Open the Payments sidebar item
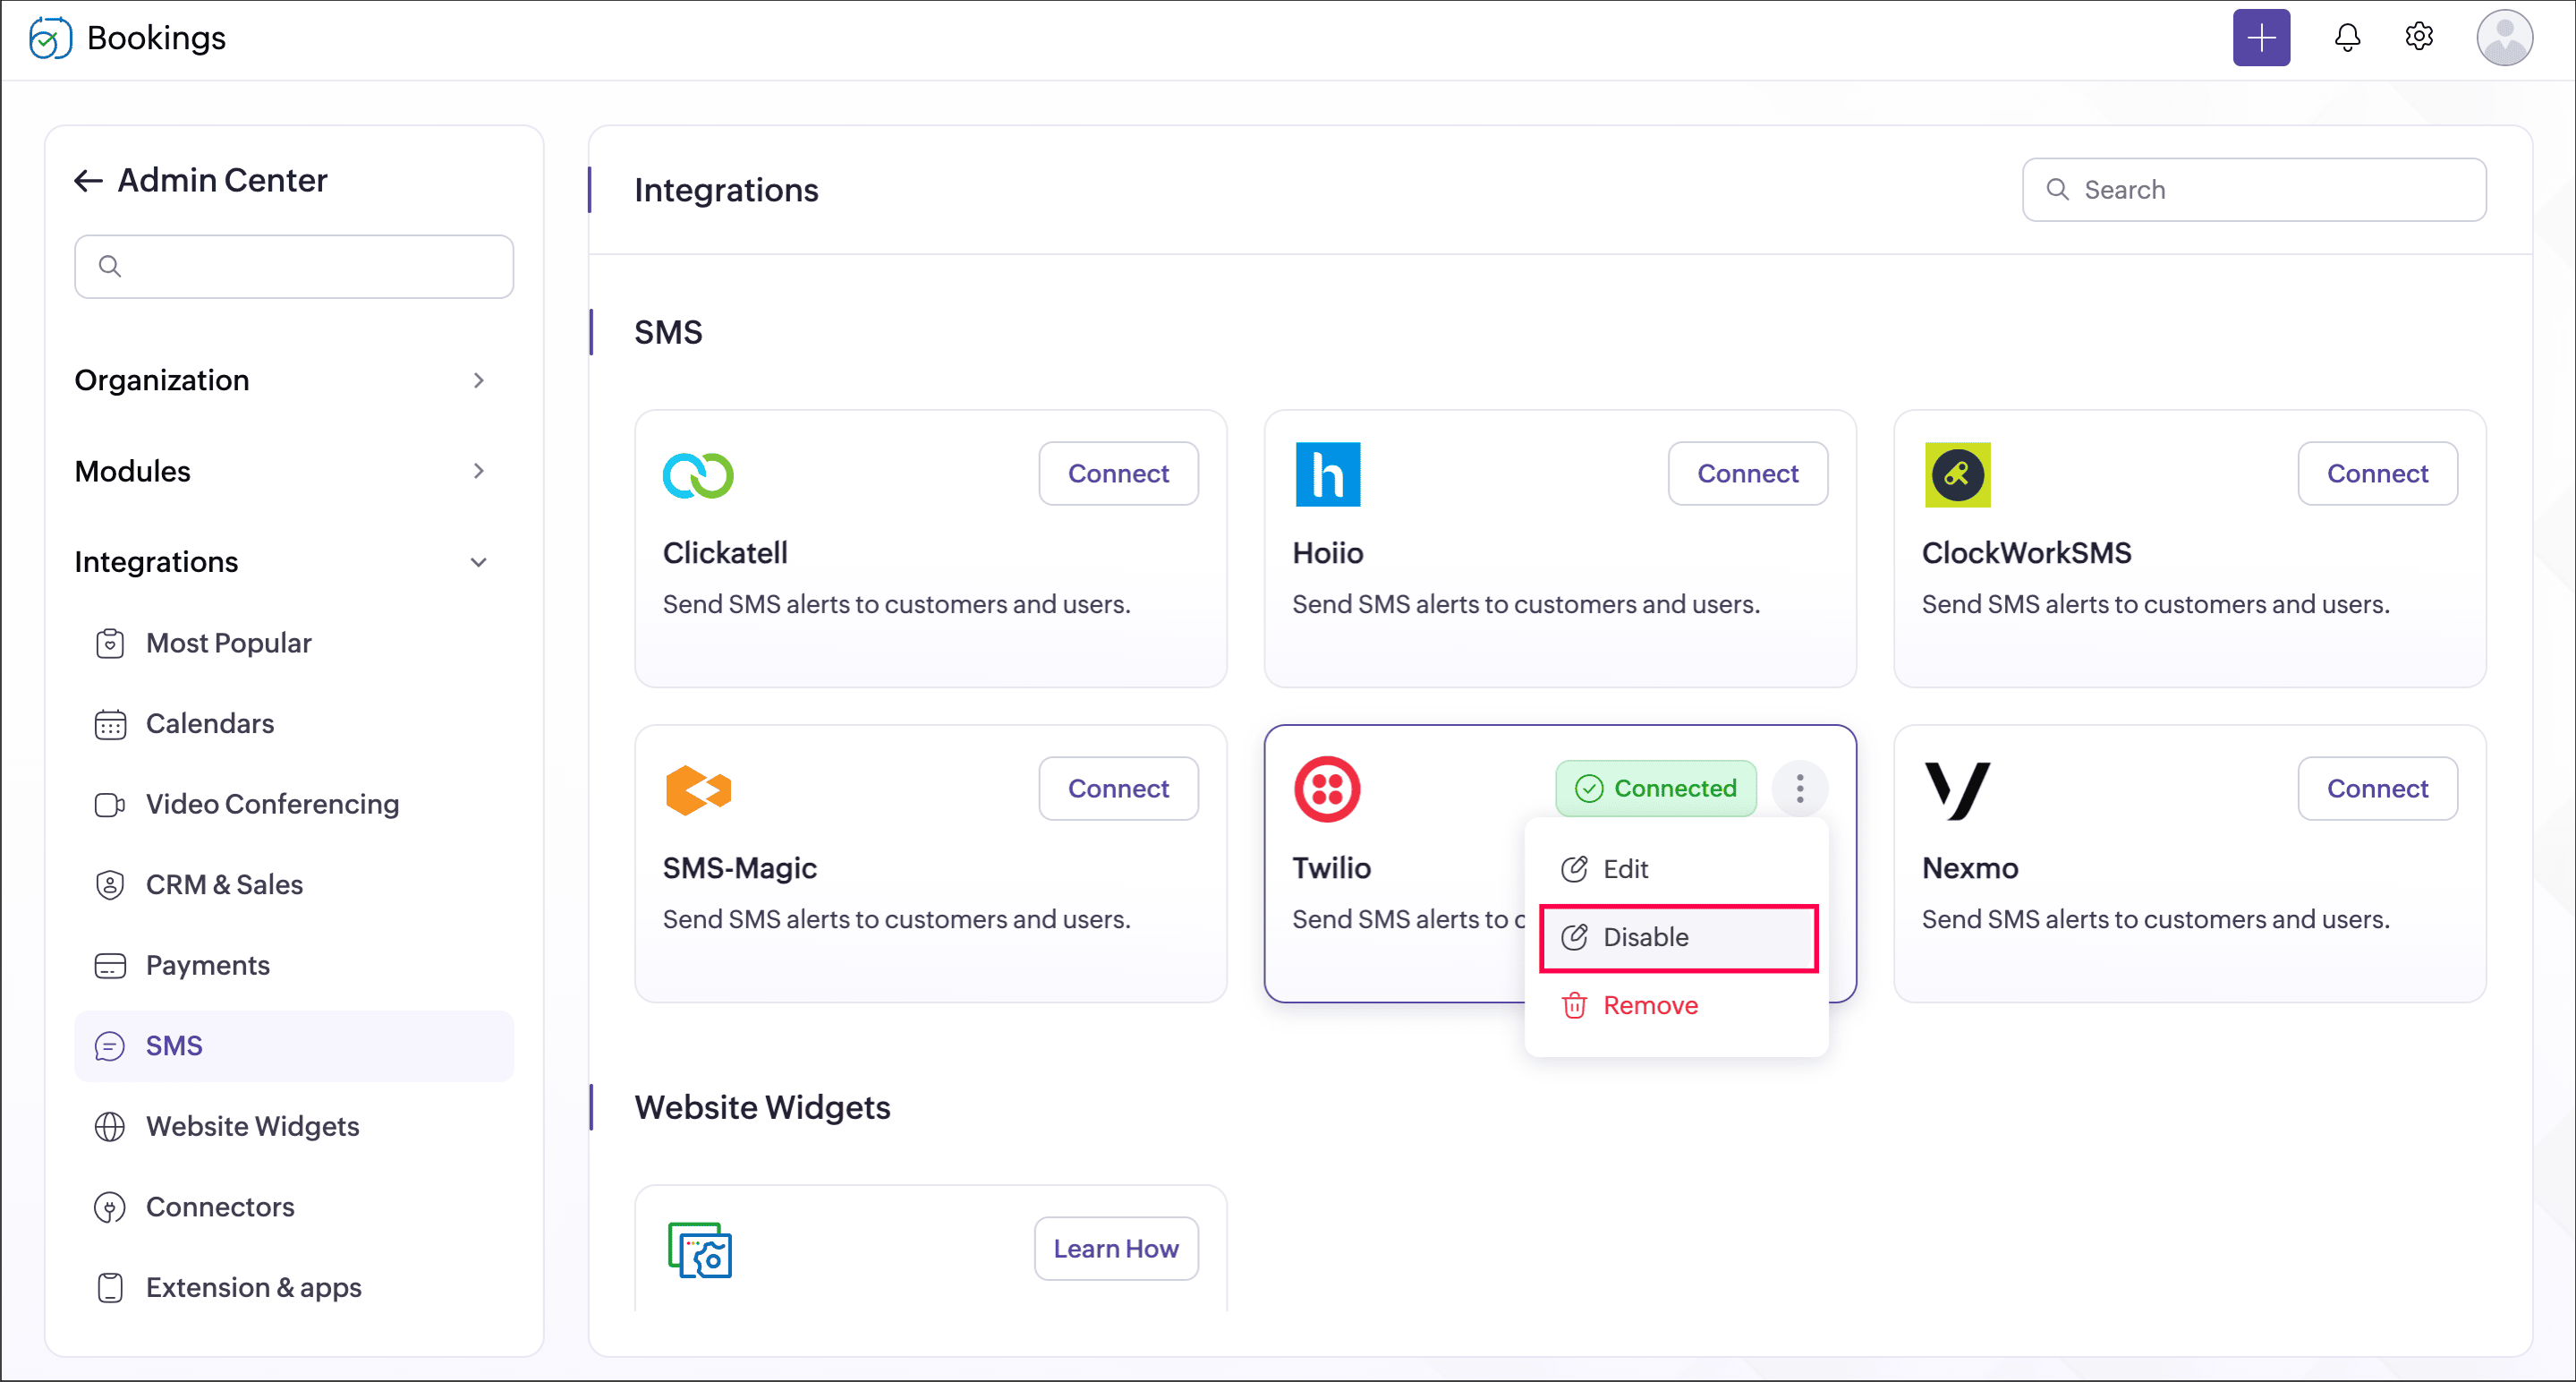 point(207,965)
